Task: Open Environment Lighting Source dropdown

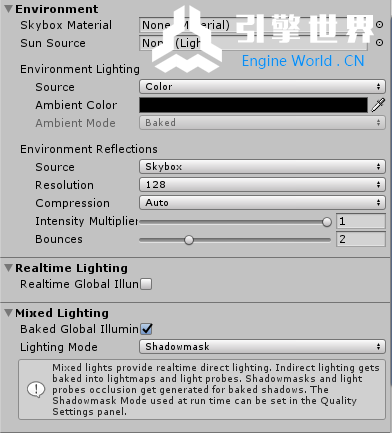Action: click(262, 87)
